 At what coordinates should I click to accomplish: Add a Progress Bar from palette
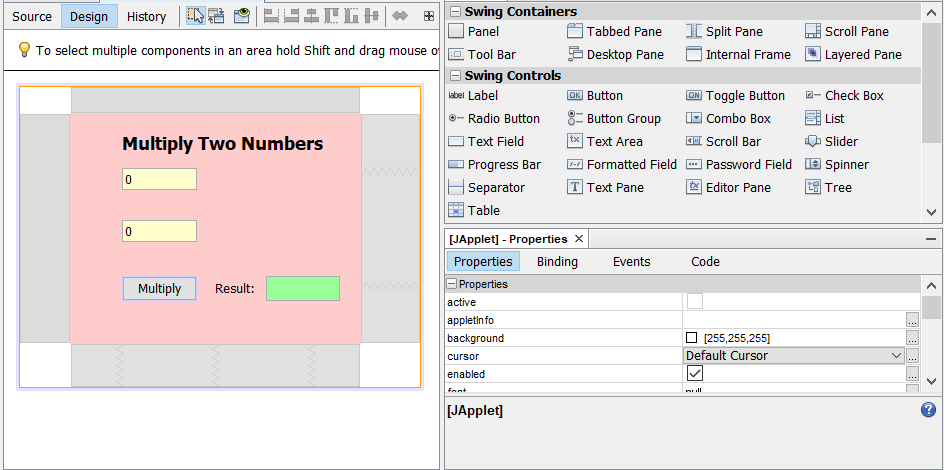click(495, 164)
